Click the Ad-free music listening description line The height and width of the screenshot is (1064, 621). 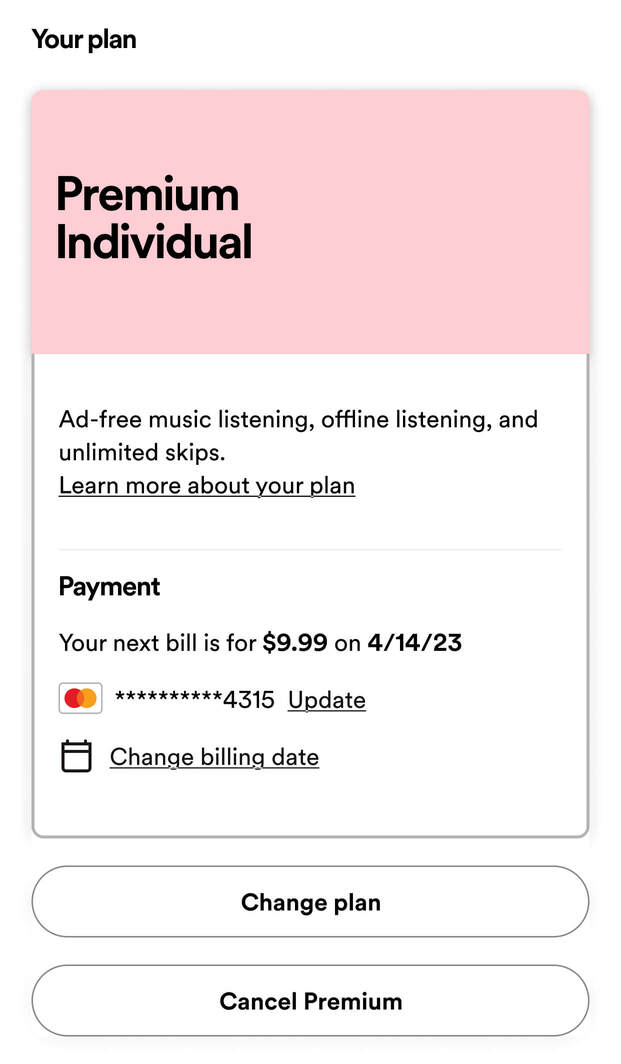(x=298, y=419)
